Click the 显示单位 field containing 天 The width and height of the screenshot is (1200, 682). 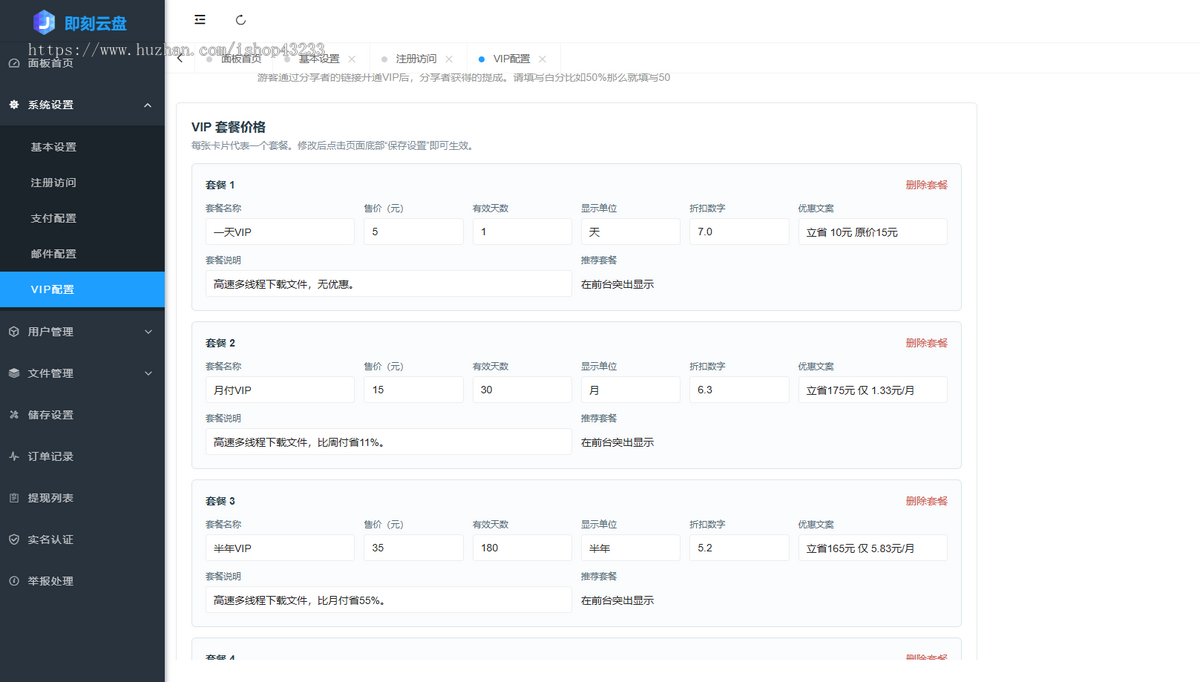[x=630, y=232]
